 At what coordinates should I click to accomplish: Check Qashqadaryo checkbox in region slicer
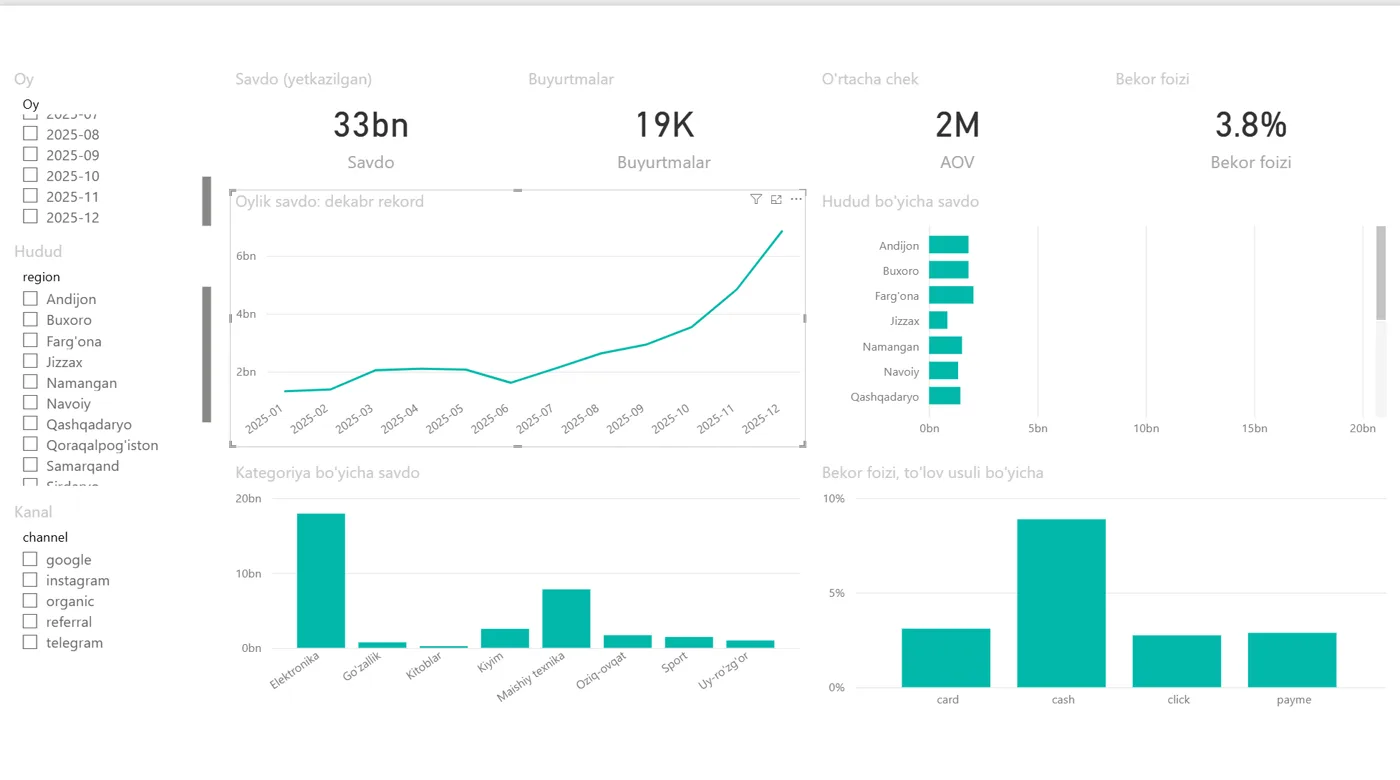(x=30, y=423)
